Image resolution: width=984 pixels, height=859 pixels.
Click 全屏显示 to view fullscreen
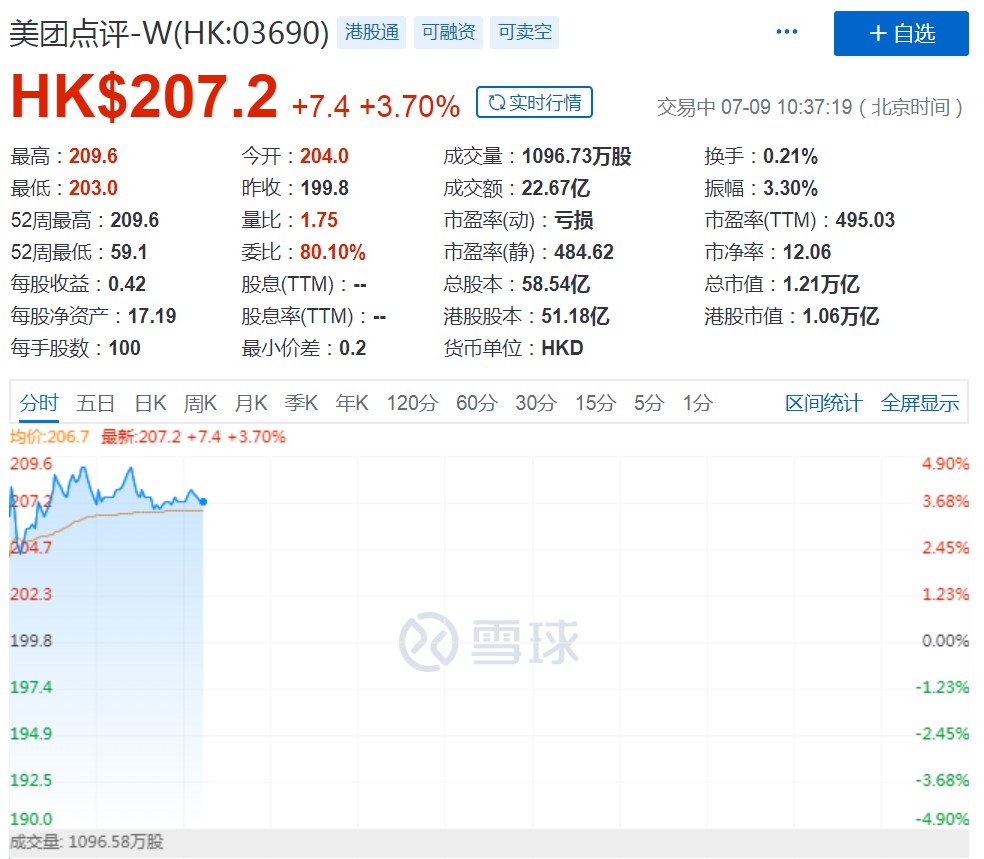click(919, 403)
